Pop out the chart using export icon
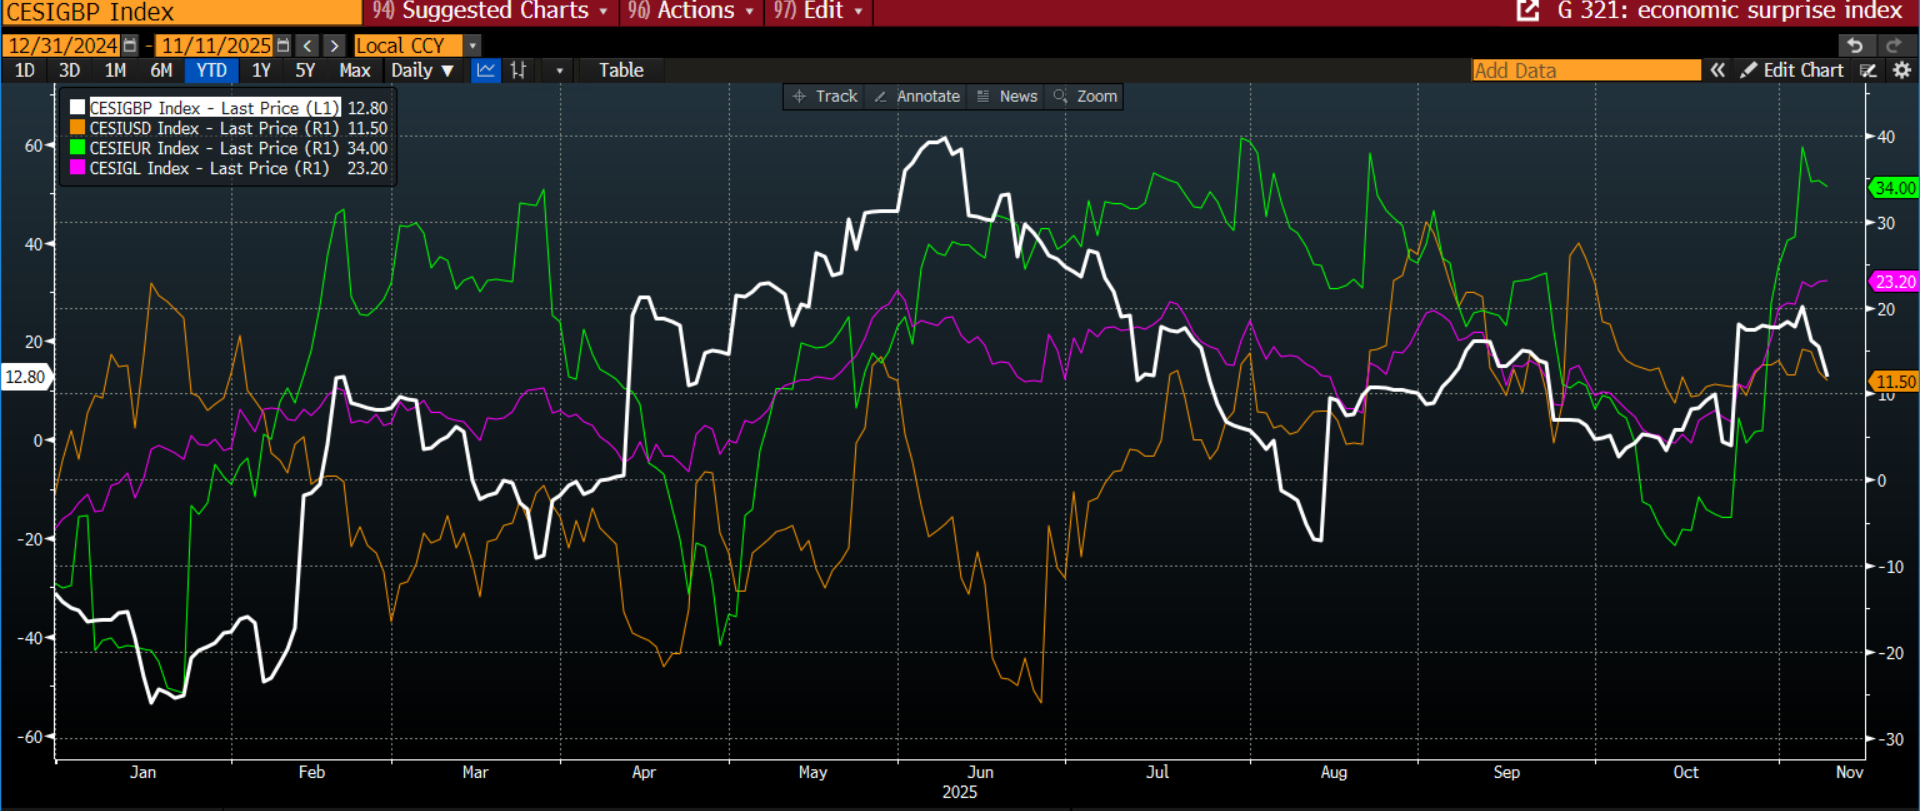 (x=1527, y=11)
